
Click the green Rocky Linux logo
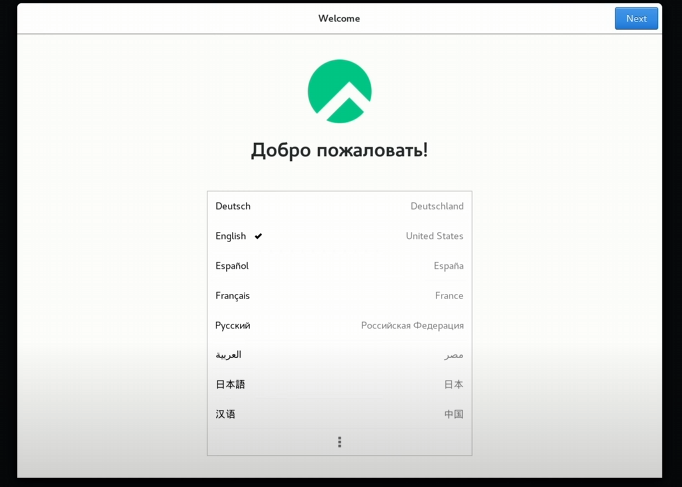(x=339, y=91)
